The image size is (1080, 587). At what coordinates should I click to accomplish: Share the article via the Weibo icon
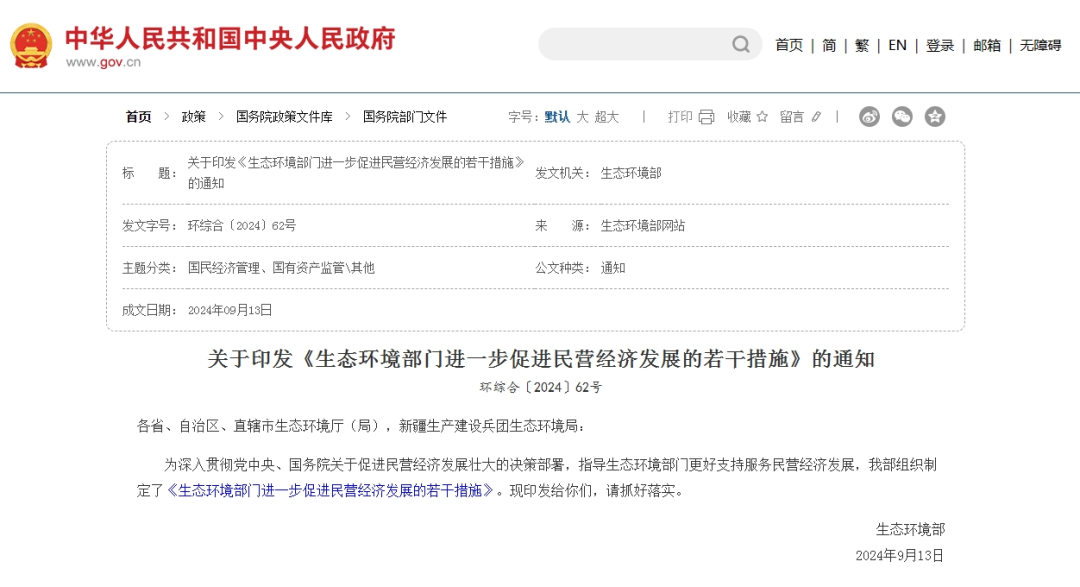point(868,116)
